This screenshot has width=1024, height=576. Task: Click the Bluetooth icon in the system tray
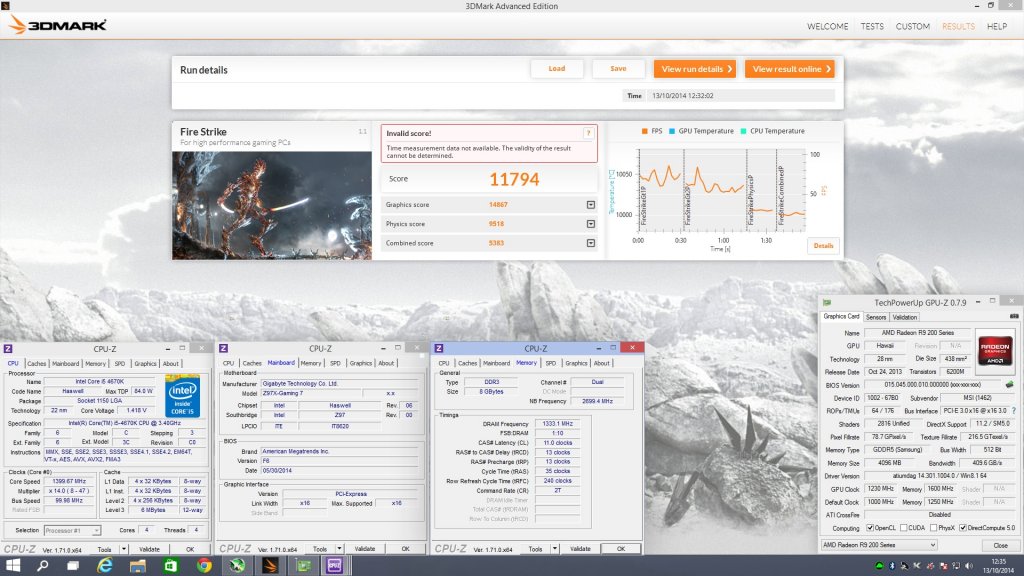[892, 566]
